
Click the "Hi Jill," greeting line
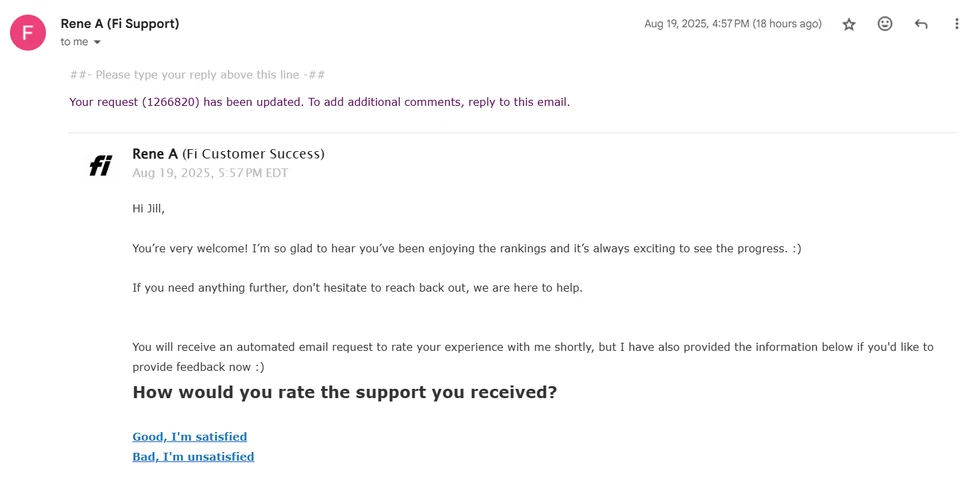pyautogui.click(x=148, y=209)
